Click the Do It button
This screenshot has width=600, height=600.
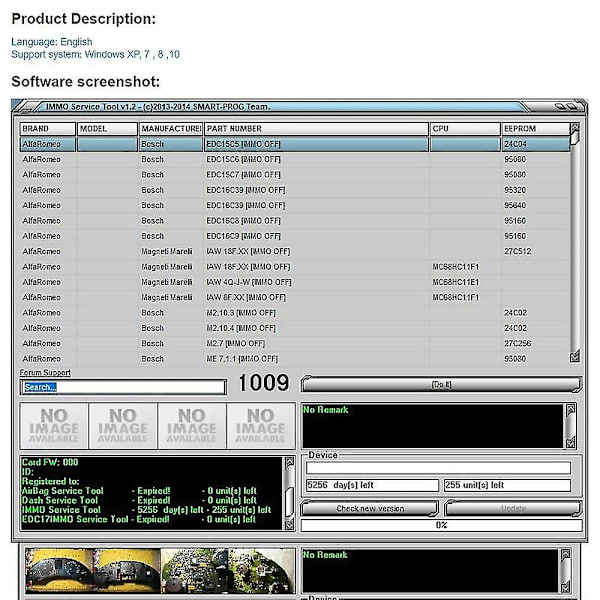(x=442, y=384)
